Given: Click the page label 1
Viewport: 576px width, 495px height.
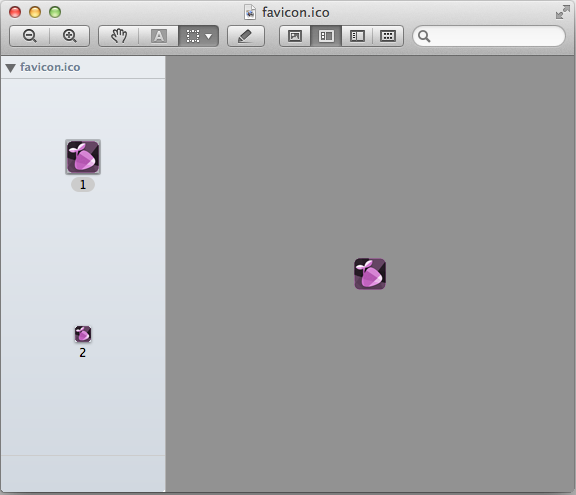Looking at the screenshot, I should pyautogui.click(x=83, y=184).
